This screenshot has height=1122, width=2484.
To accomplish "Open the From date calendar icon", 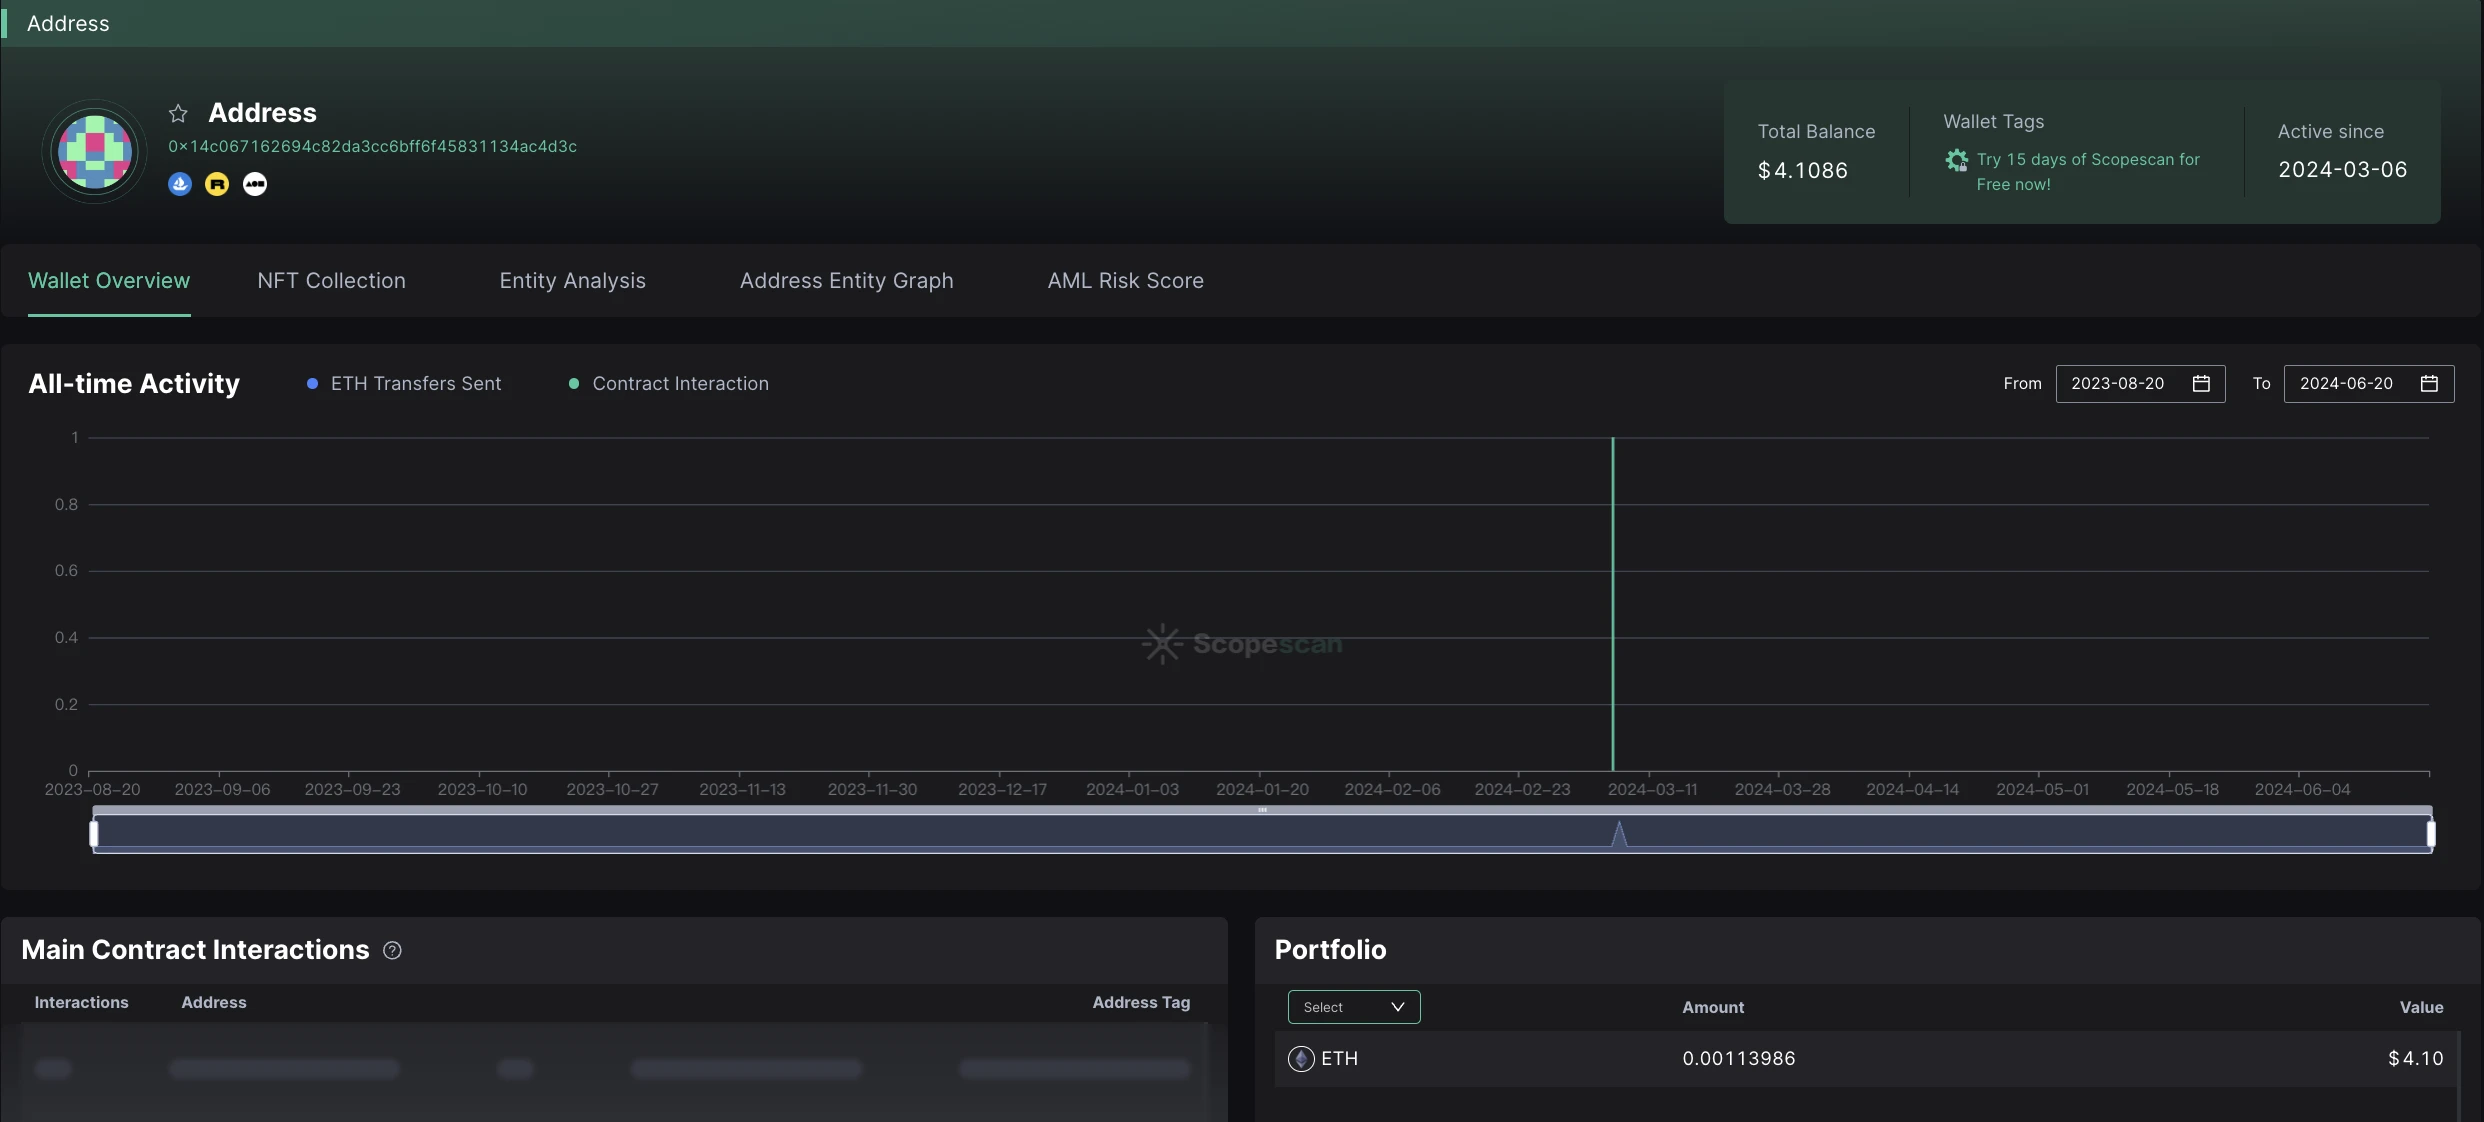I will point(2201,384).
